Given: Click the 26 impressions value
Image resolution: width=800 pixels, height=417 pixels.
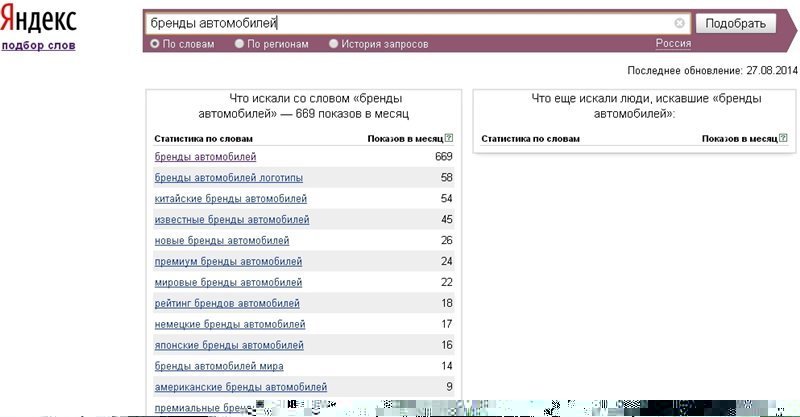Looking at the screenshot, I should click(x=447, y=240).
